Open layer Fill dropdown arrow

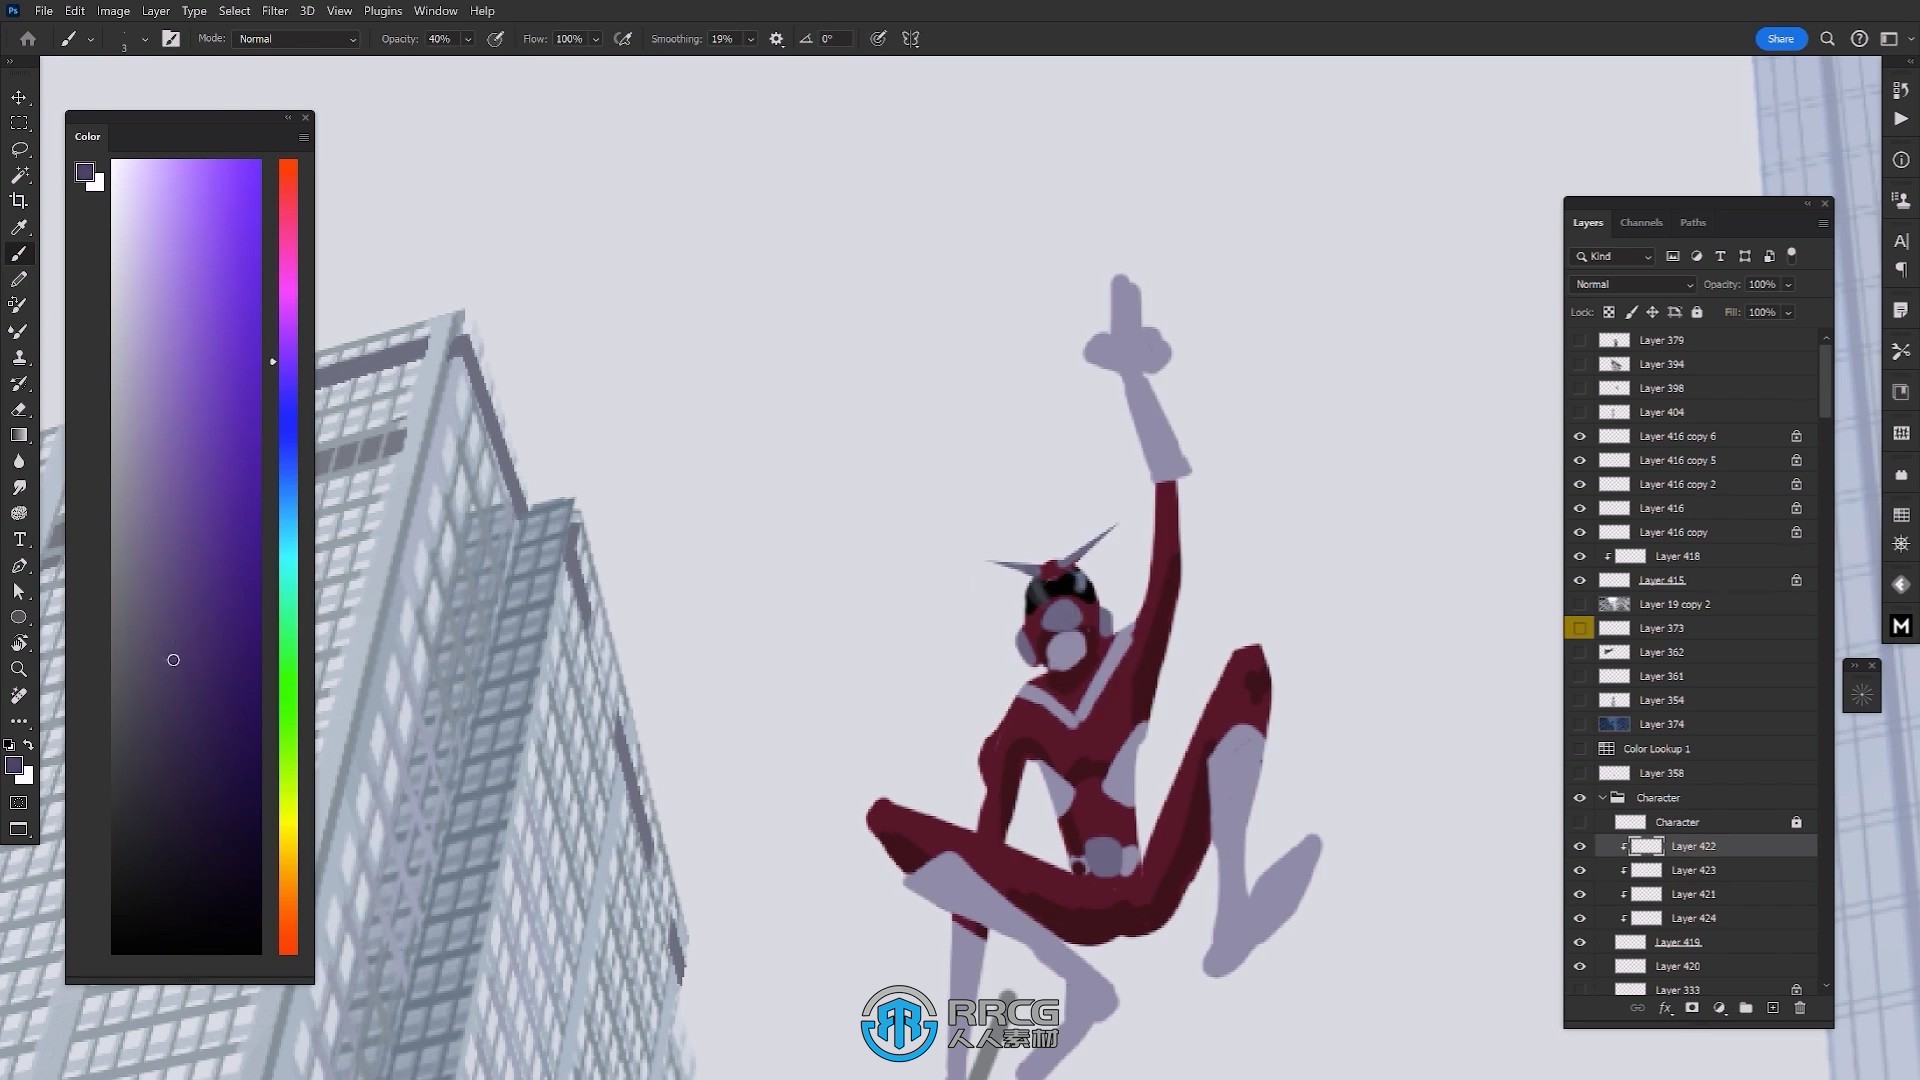pyautogui.click(x=1788, y=312)
